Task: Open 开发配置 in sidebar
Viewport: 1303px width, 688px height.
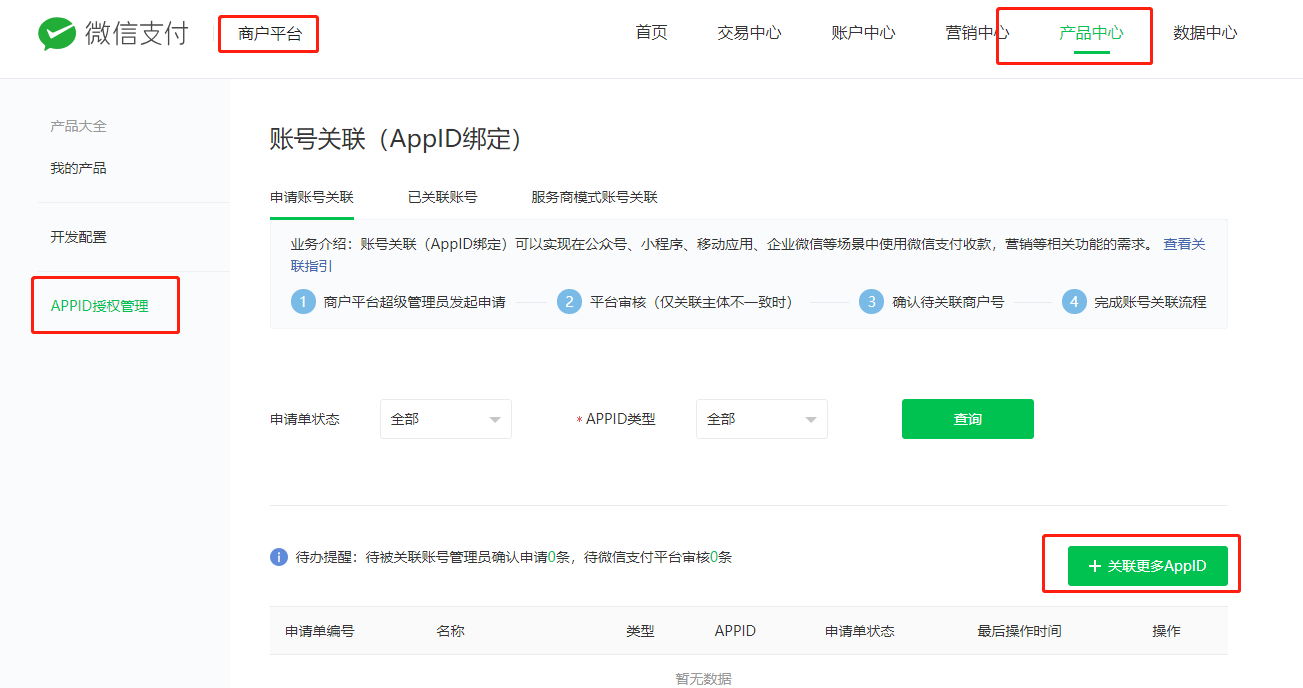Action: coord(78,237)
